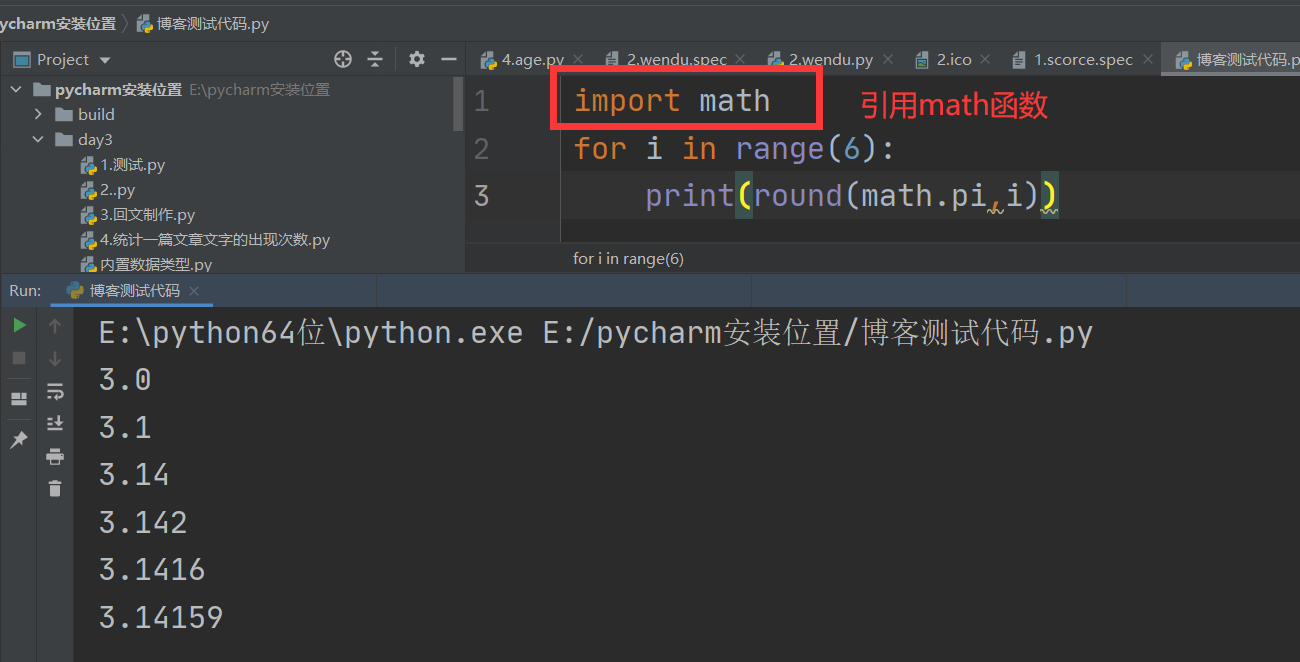This screenshot has width=1300, height=662.
Task: Open 4.统计一篇文章文字的出现次数.py
Action: tap(215, 239)
